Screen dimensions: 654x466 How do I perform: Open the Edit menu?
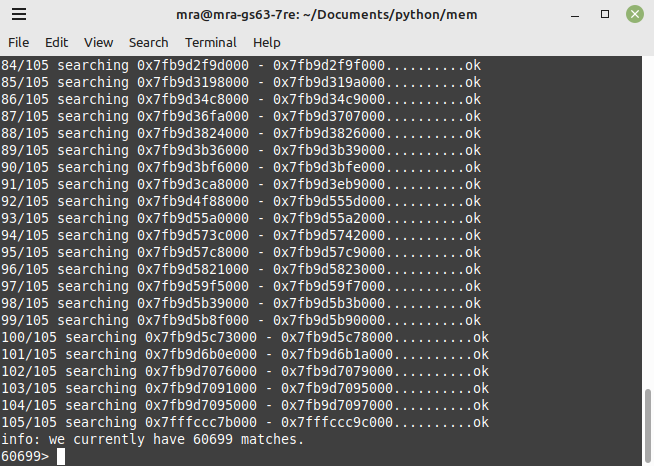[56, 43]
